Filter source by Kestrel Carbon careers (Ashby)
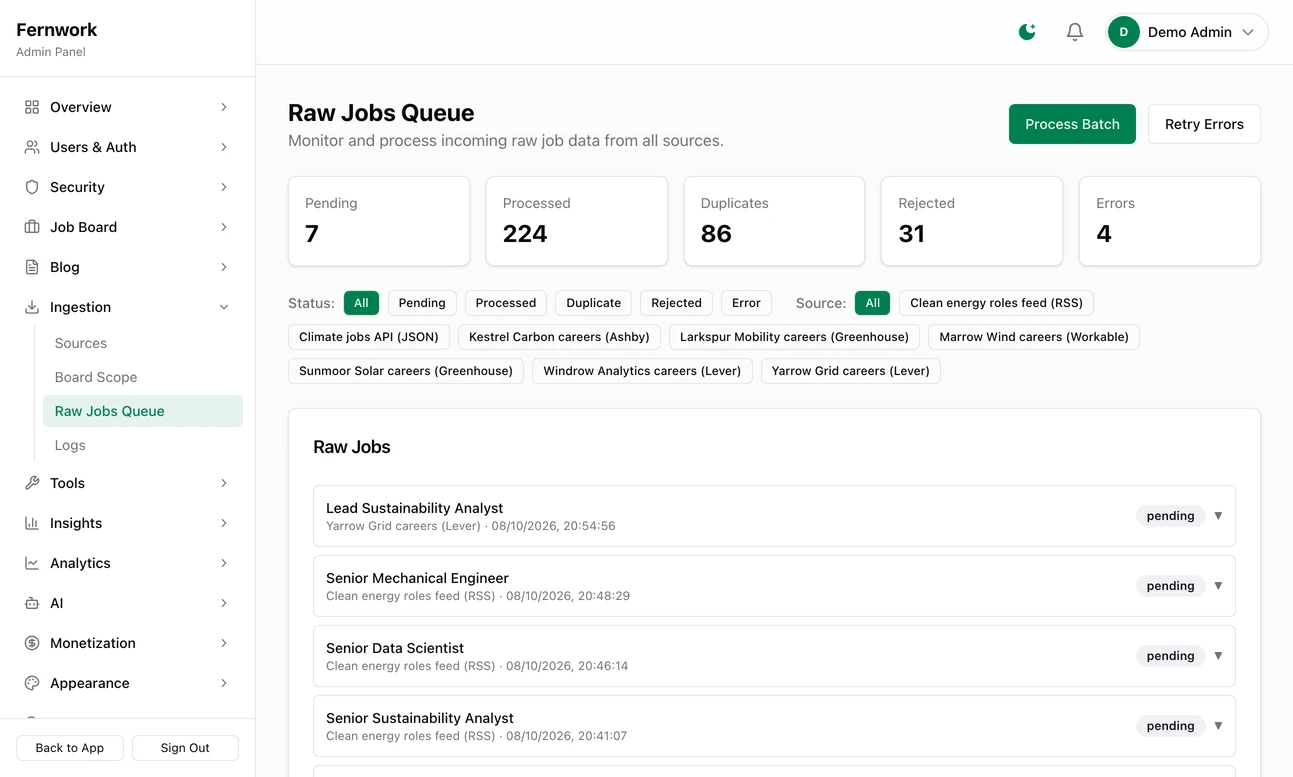The image size is (1293, 777). tap(559, 337)
